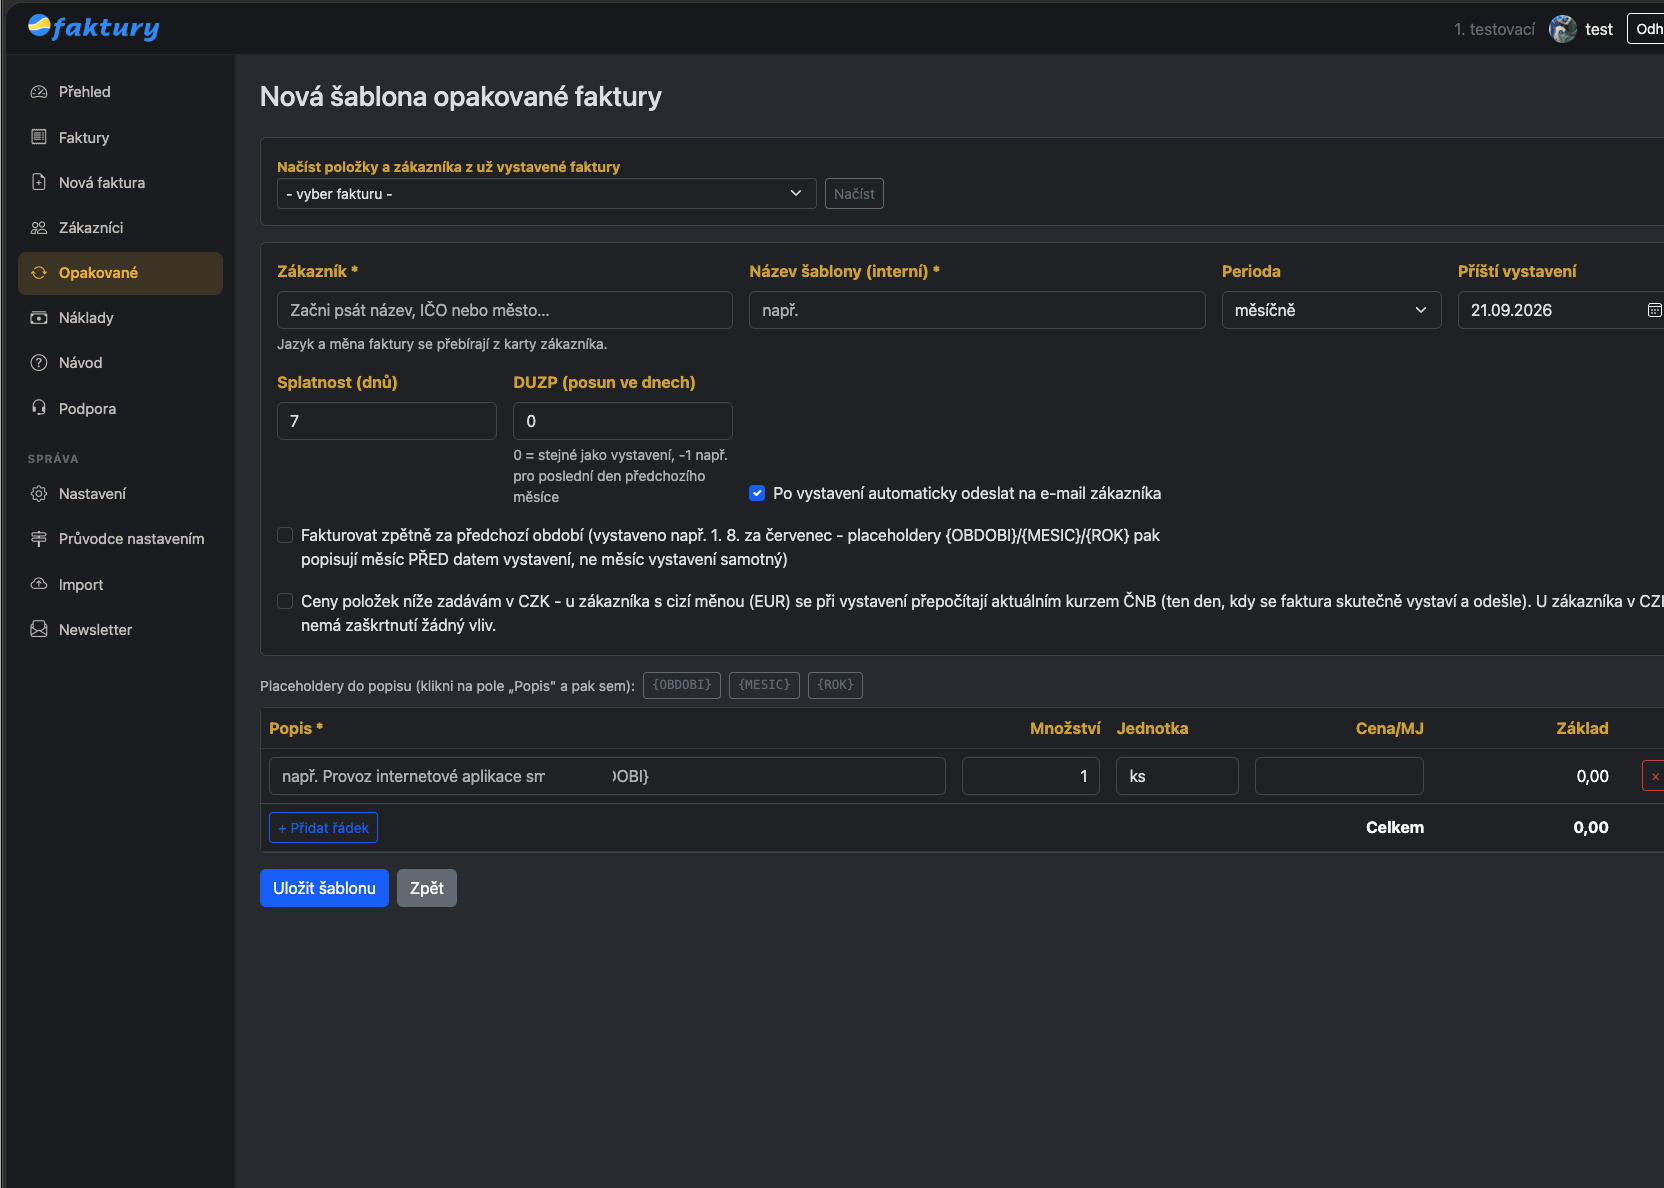Image resolution: width=1664 pixels, height=1188 pixels.
Task: Enable Fakturovat zpětně za předchozí období
Action: [x=285, y=535]
